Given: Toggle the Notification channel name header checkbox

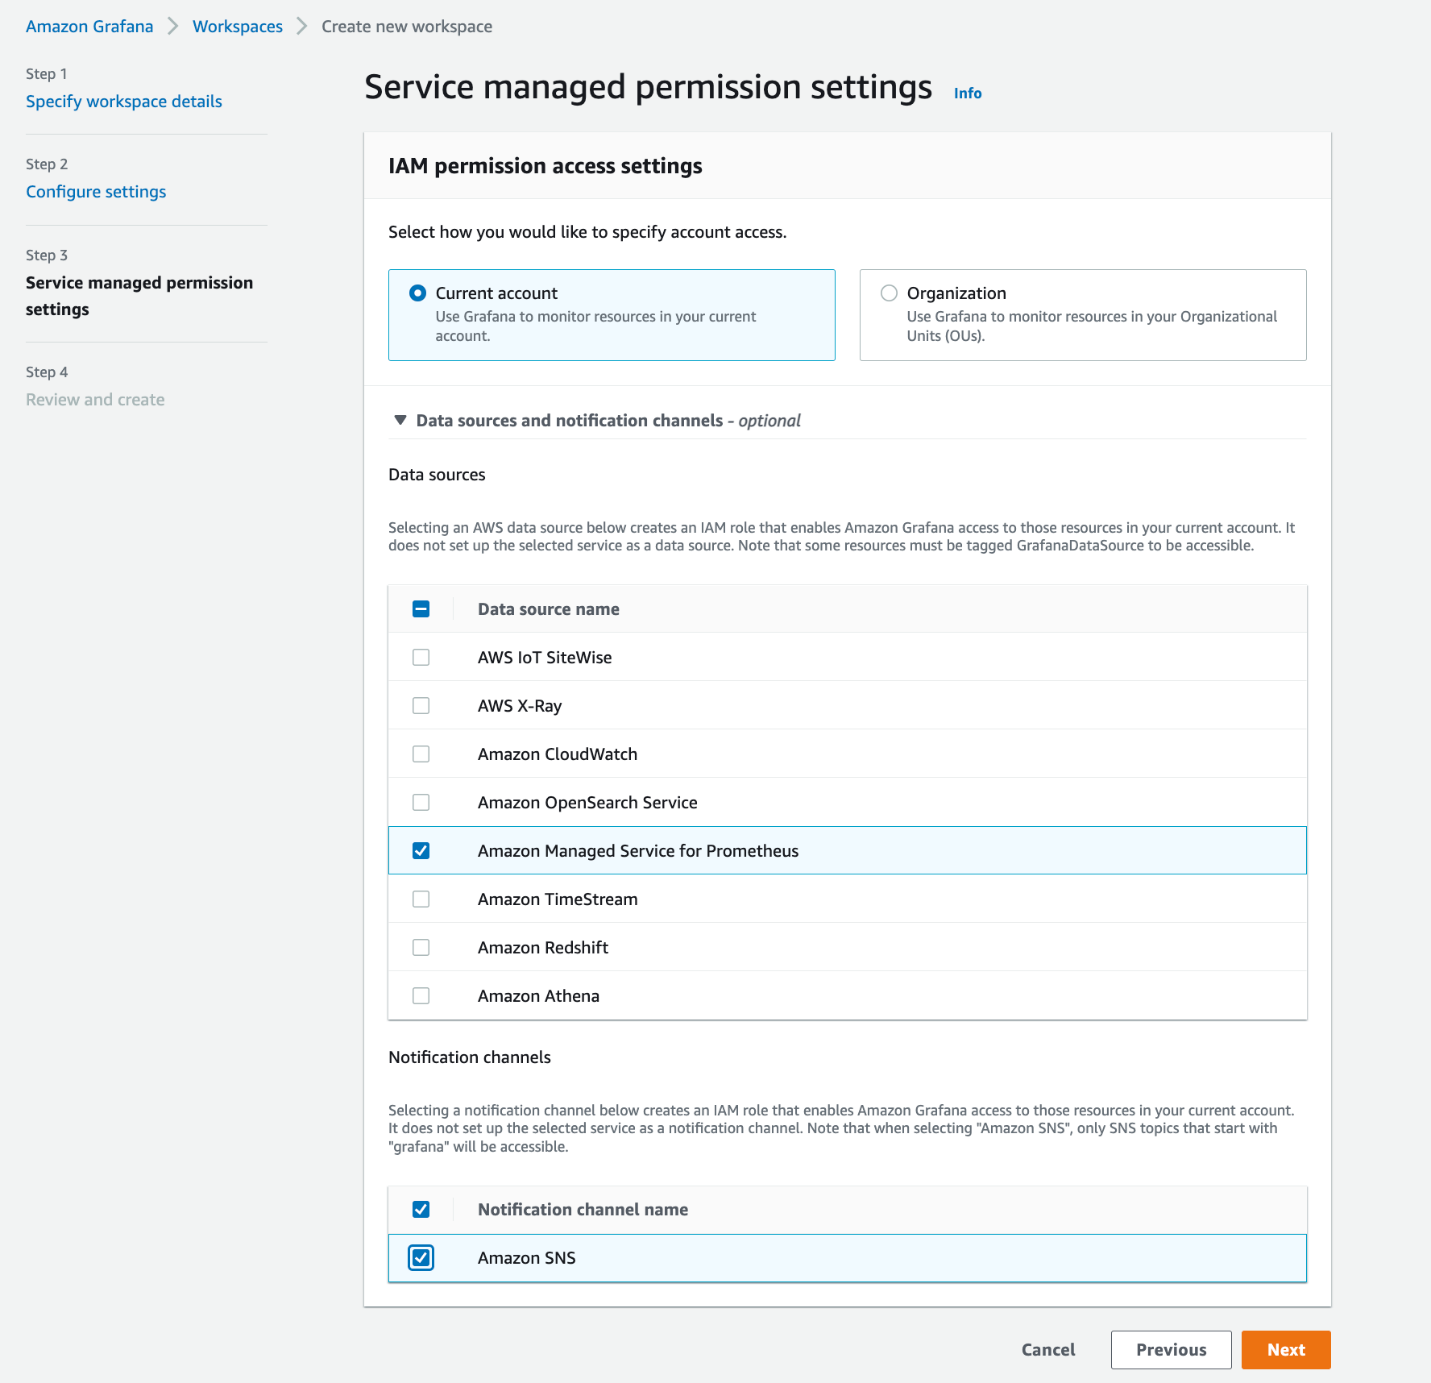Looking at the screenshot, I should click(x=421, y=1210).
